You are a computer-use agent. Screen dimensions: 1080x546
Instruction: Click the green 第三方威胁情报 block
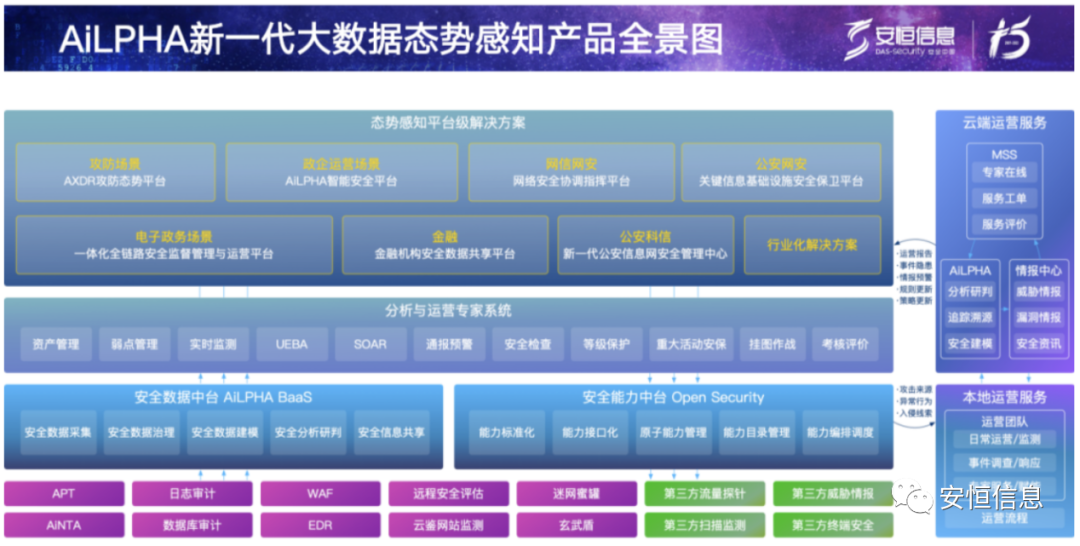pyautogui.click(x=833, y=494)
